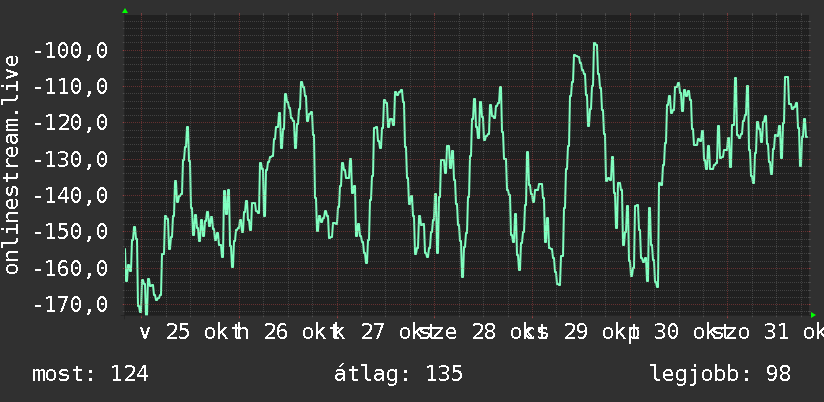Select the 28 okt date label

(508, 333)
